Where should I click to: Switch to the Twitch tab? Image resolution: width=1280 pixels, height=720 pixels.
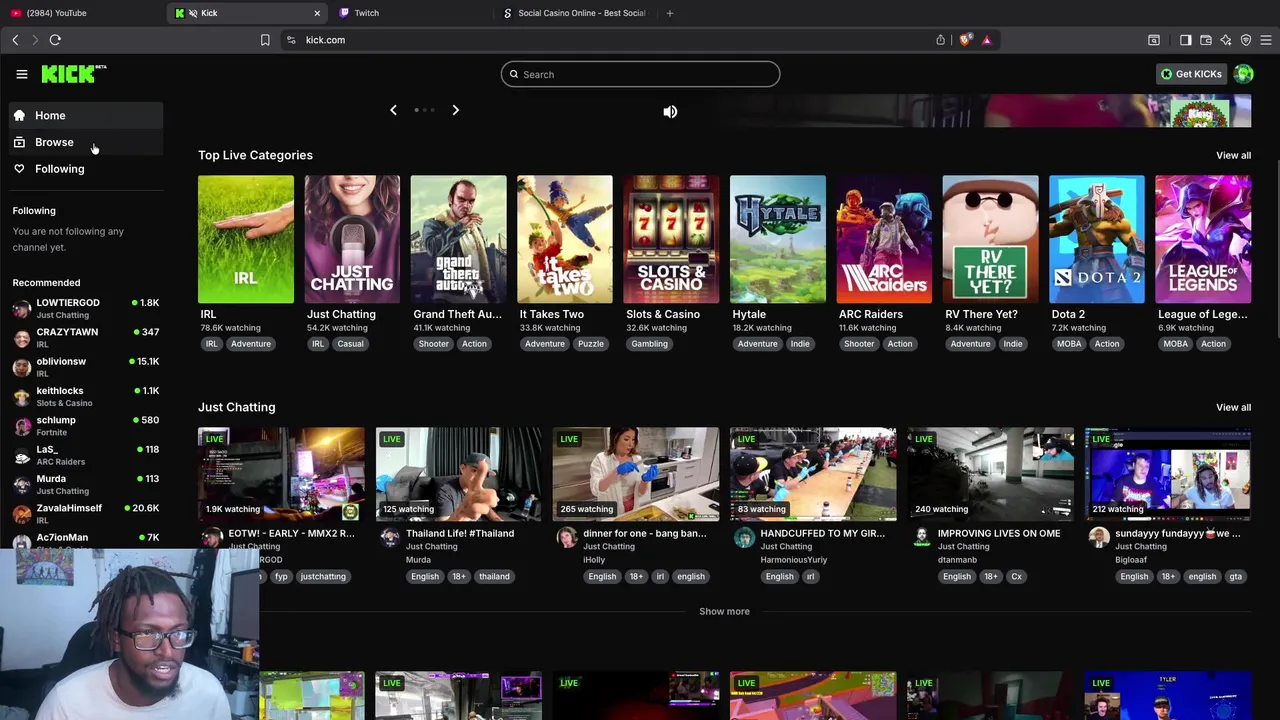point(410,13)
